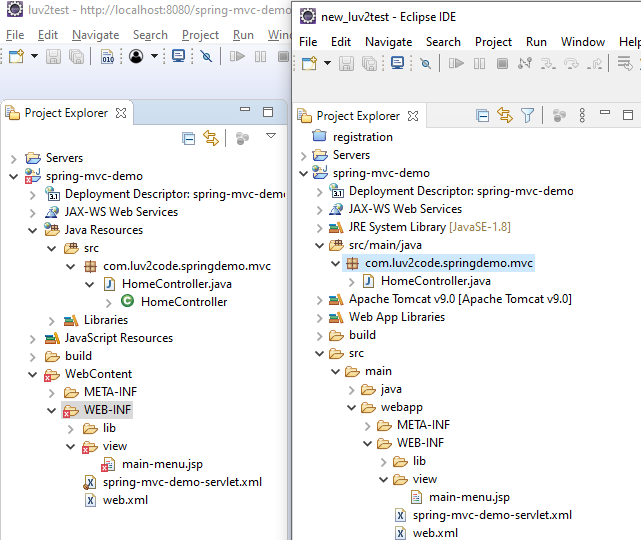
Task: Click Save All icon in luv2test window toolbar
Action: [76, 56]
